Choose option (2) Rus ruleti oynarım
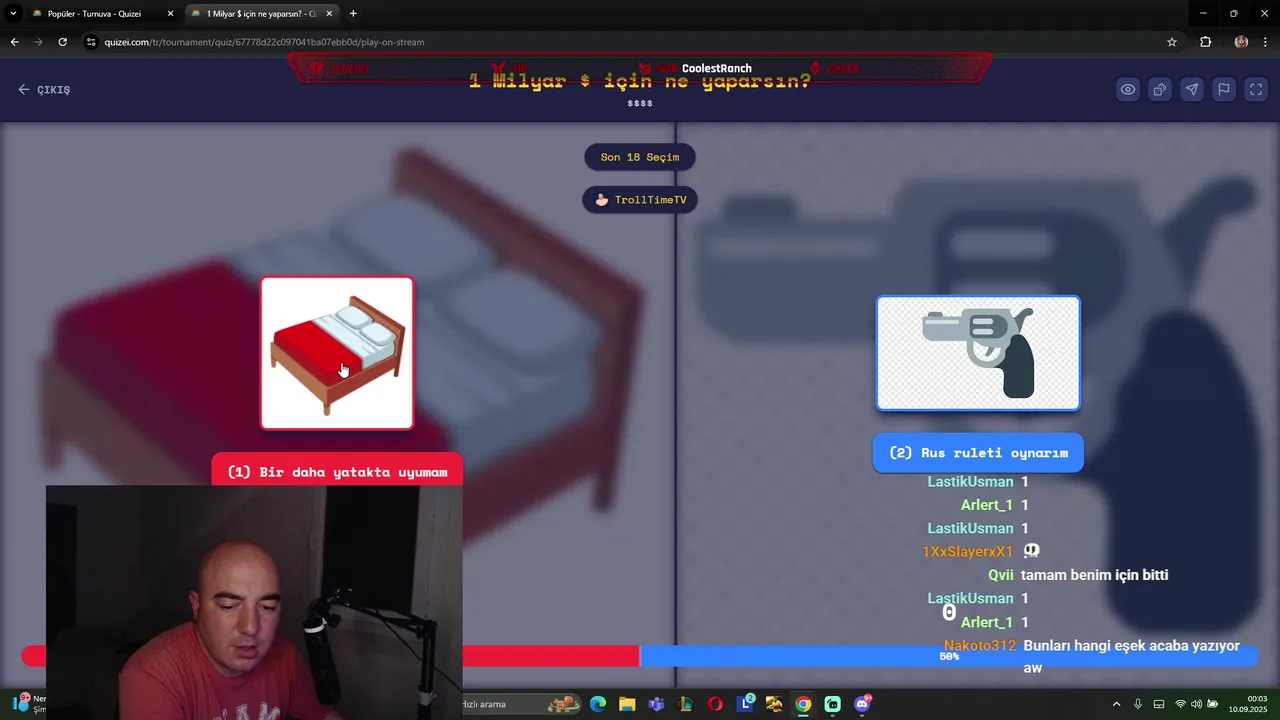 (978, 452)
